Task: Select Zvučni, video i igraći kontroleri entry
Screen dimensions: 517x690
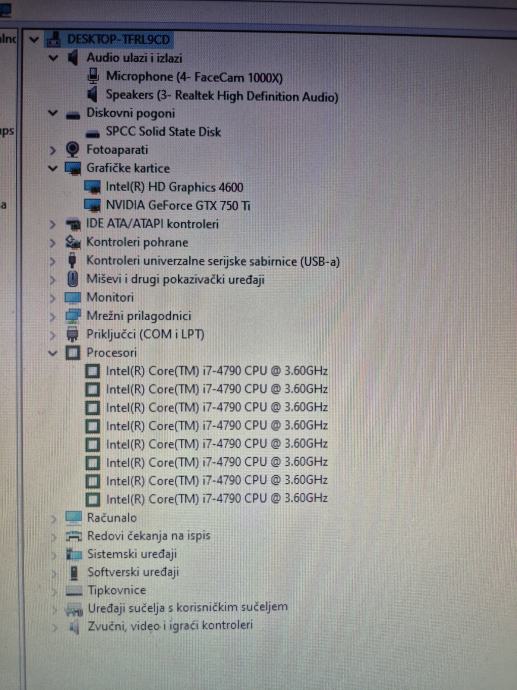Action: (170, 625)
